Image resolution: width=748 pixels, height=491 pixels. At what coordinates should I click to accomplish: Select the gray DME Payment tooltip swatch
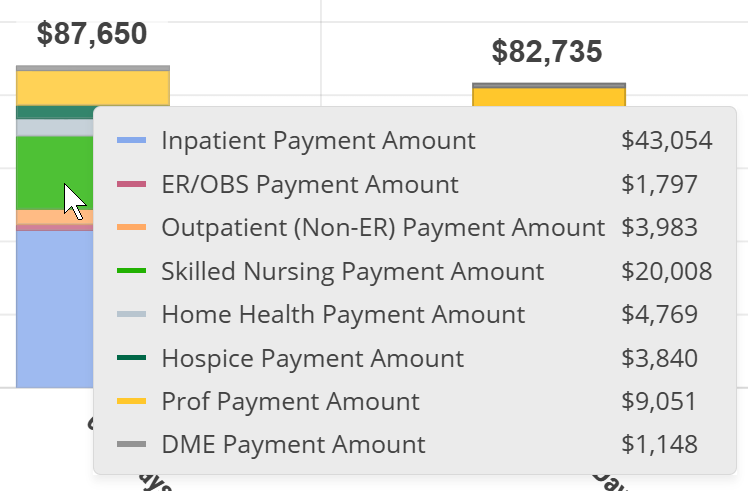131,445
